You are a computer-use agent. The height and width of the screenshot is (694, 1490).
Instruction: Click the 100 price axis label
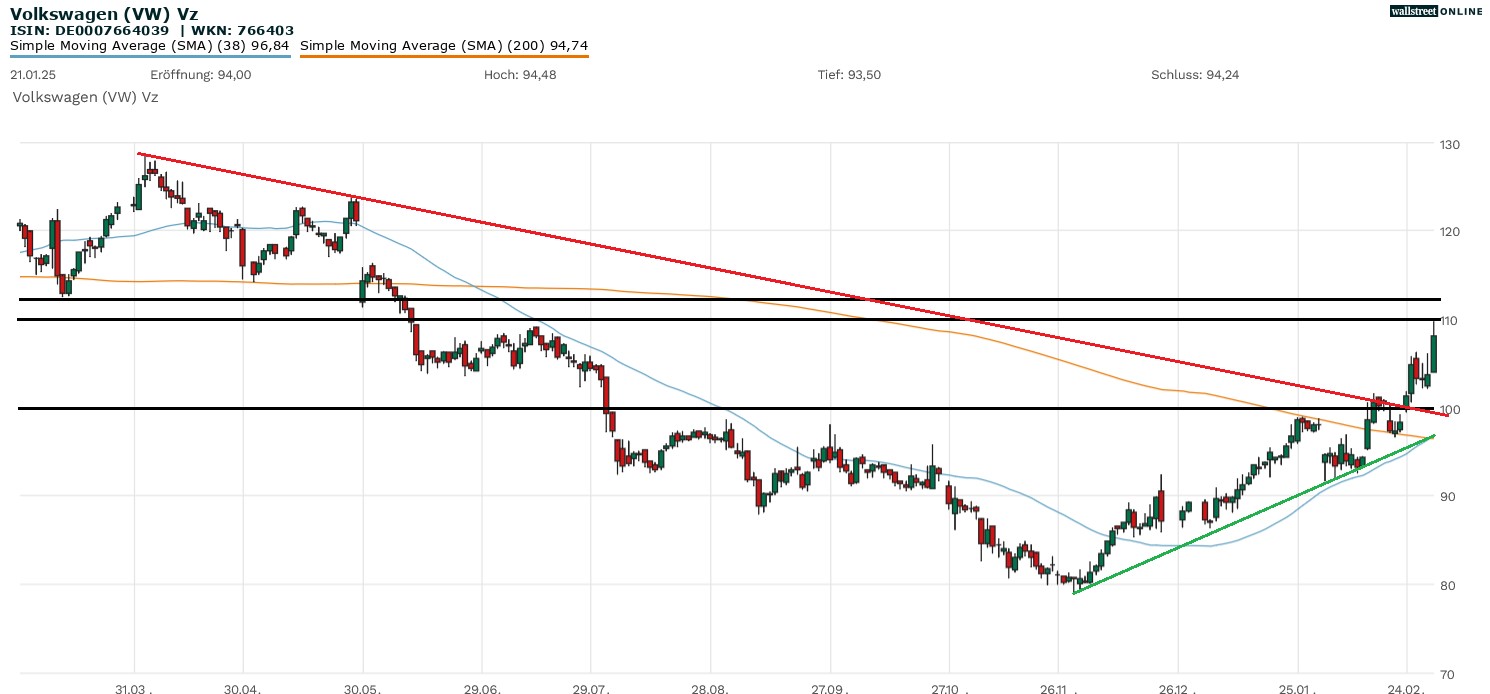click(1449, 409)
